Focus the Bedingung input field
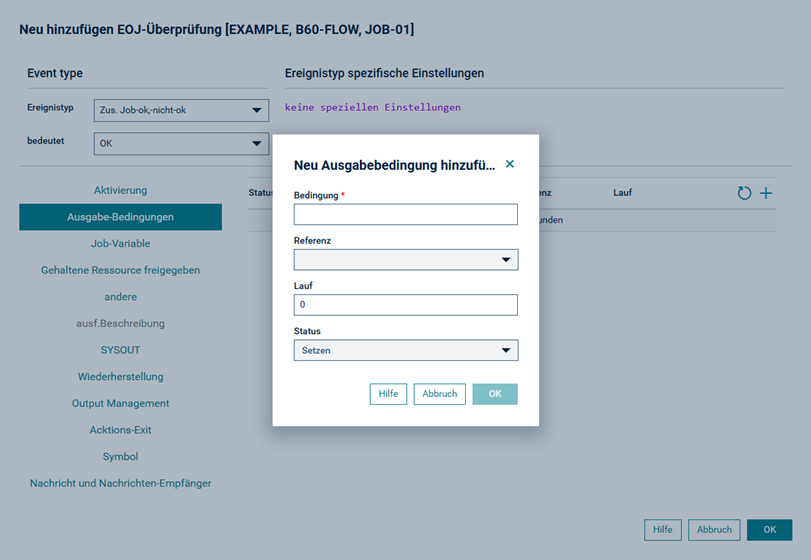811x560 pixels. click(x=406, y=214)
